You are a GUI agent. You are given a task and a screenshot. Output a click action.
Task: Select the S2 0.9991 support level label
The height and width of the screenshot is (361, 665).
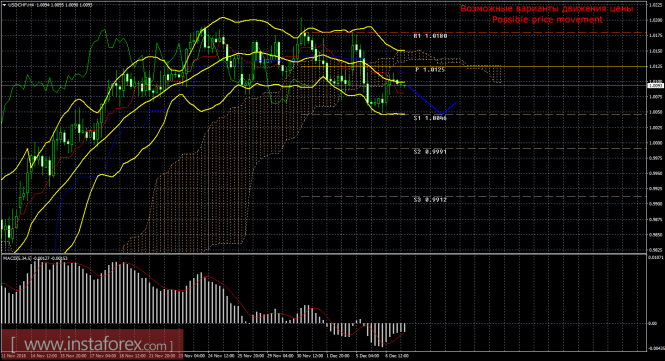pos(430,151)
